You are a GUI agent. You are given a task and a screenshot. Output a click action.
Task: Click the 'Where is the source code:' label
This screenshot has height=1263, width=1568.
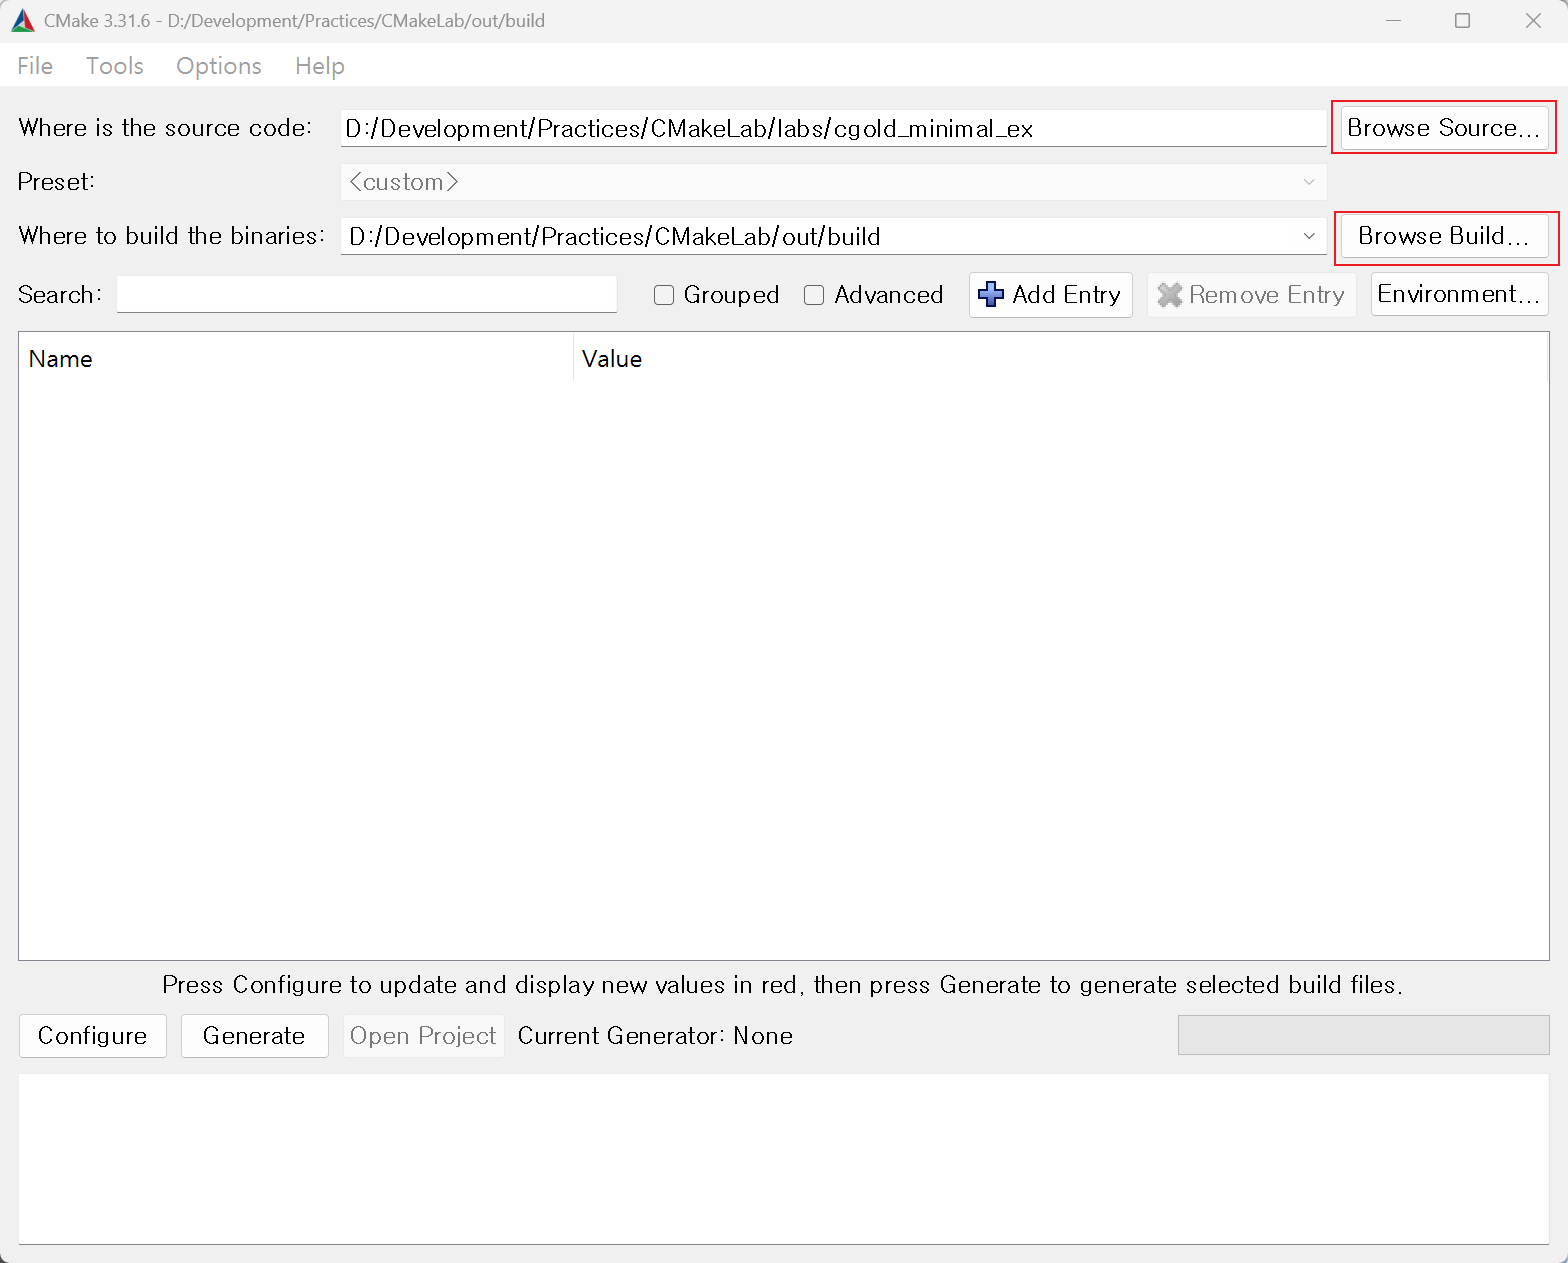(165, 128)
